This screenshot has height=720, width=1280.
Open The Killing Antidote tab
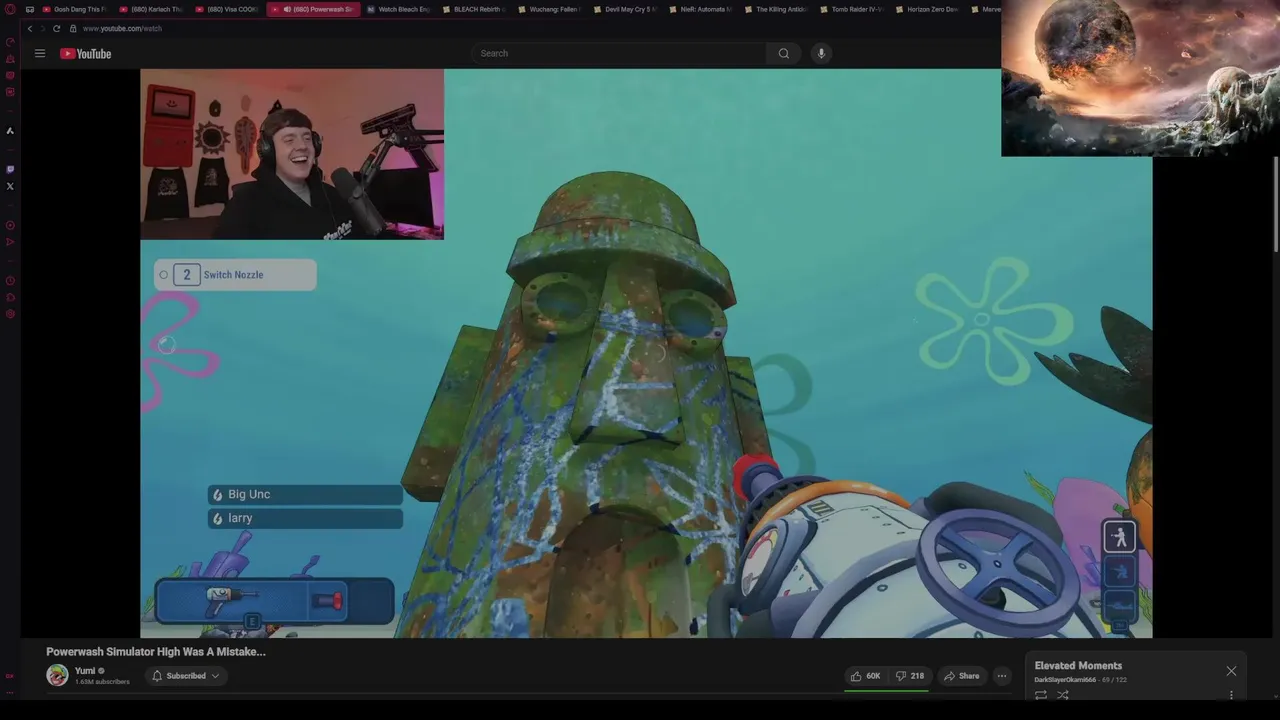(x=776, y=9)
